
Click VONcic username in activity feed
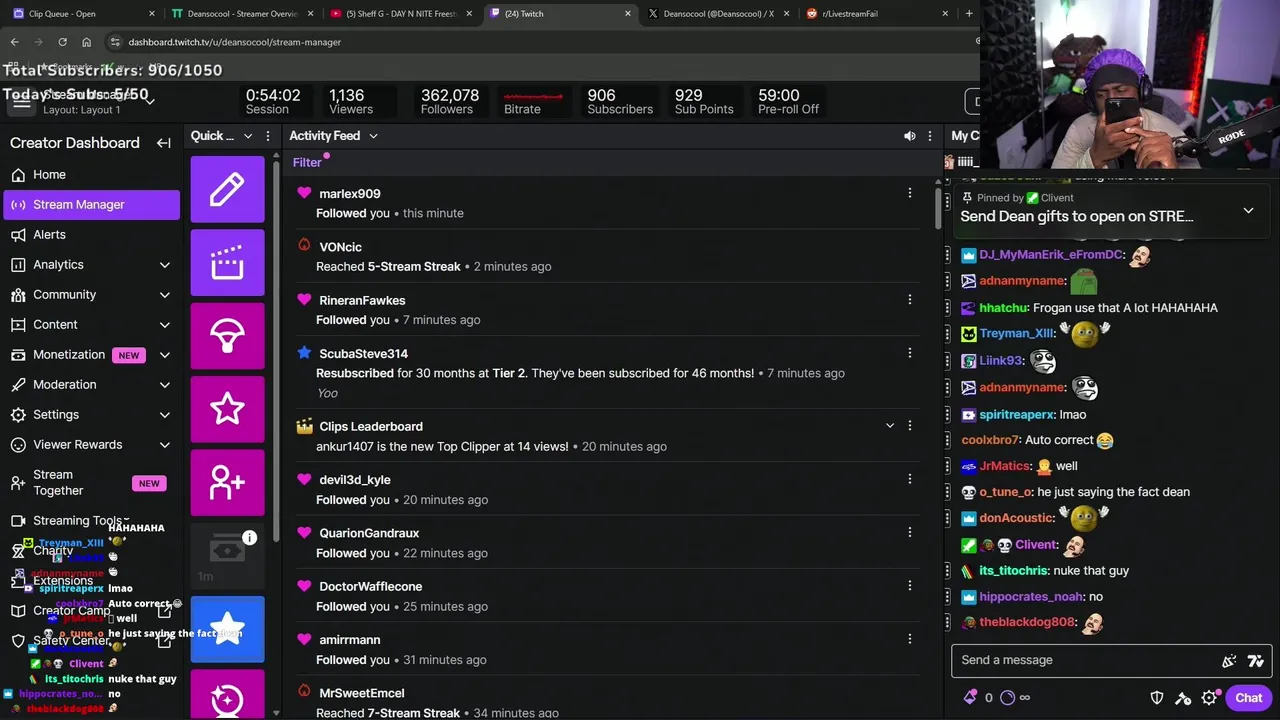point(340,247)
